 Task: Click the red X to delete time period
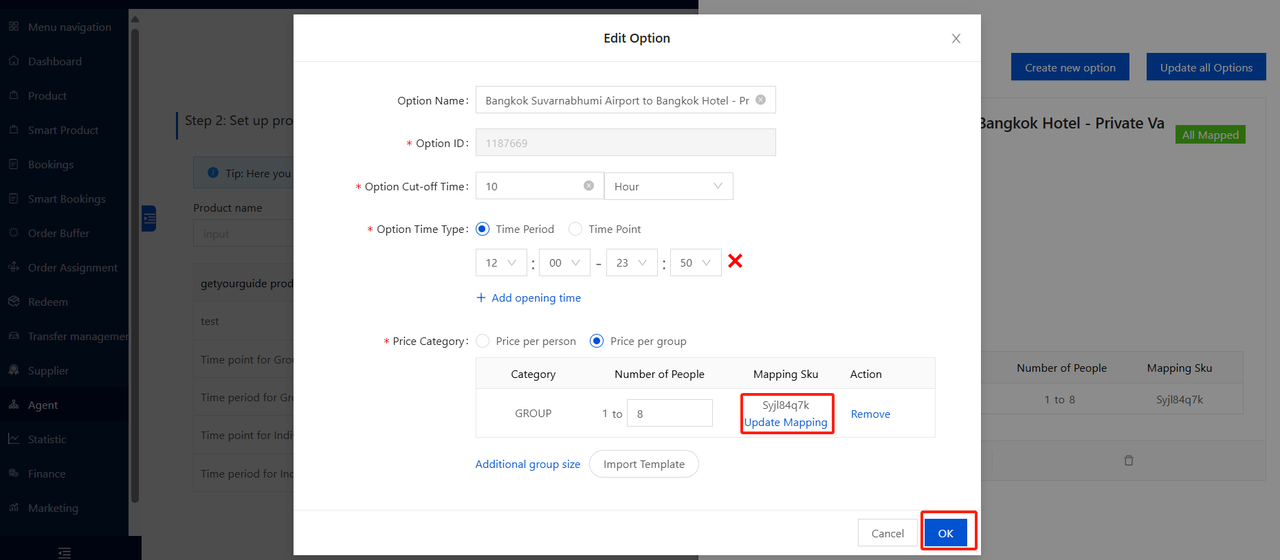pyautogui.click(x=735, y=262)
